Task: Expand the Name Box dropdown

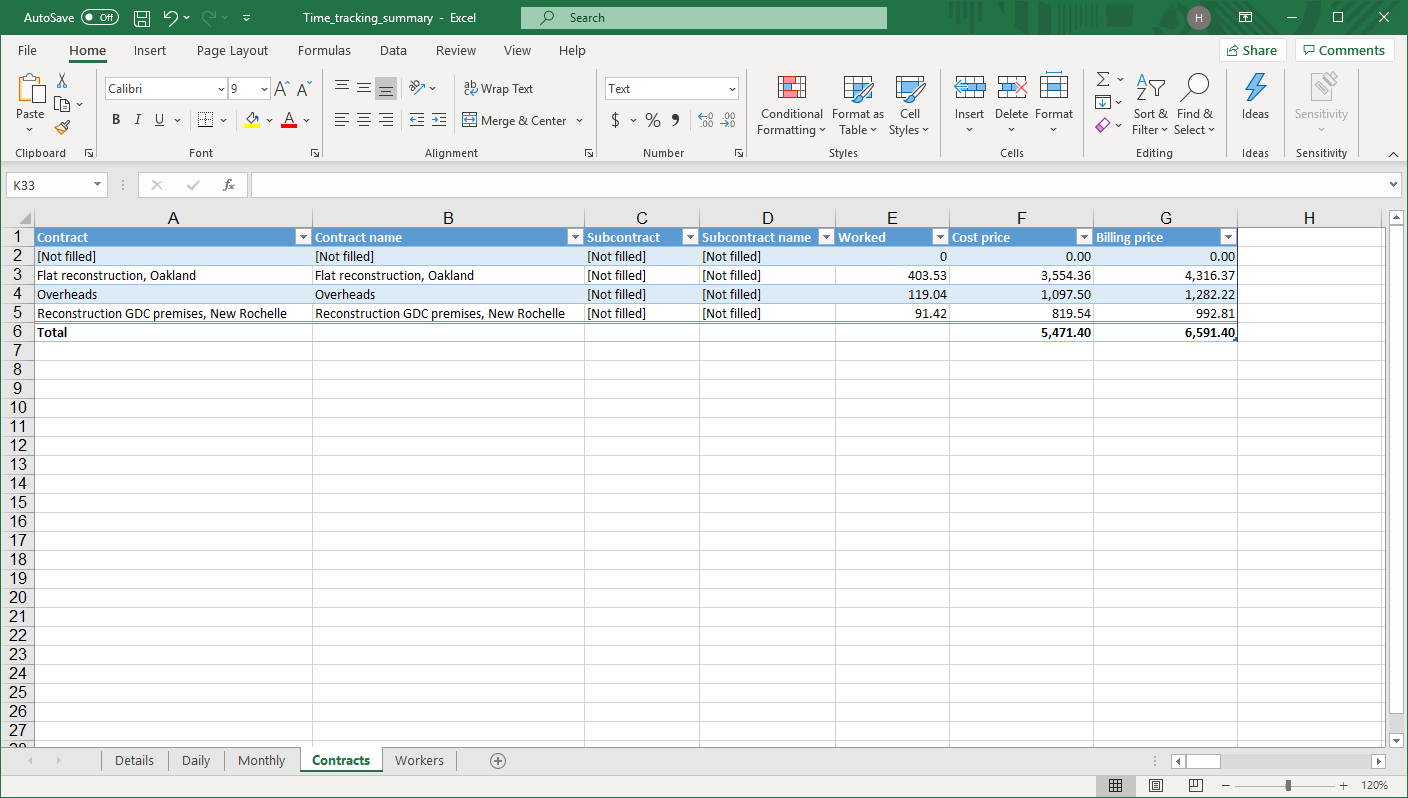Action: click(x=97, y=185)
